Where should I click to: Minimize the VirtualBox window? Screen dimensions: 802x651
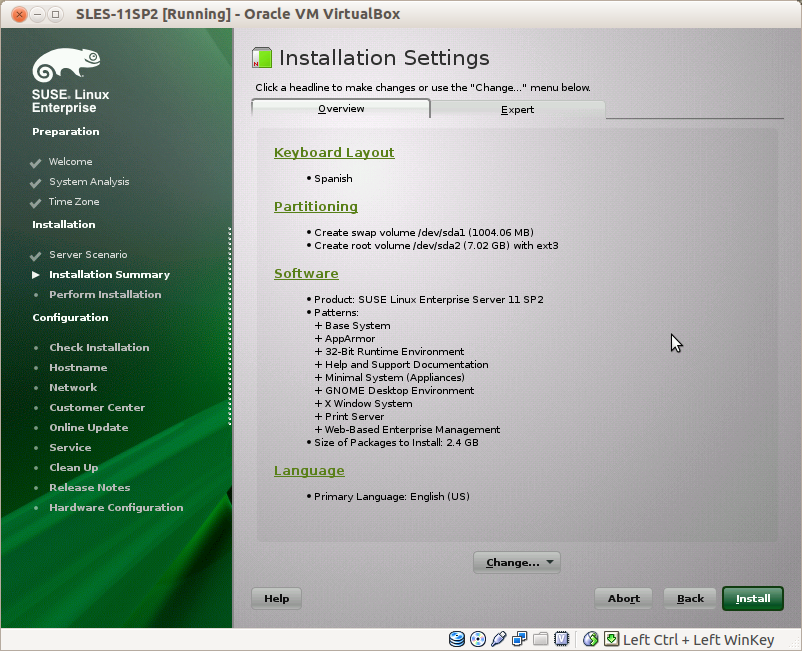click(37, 14)
